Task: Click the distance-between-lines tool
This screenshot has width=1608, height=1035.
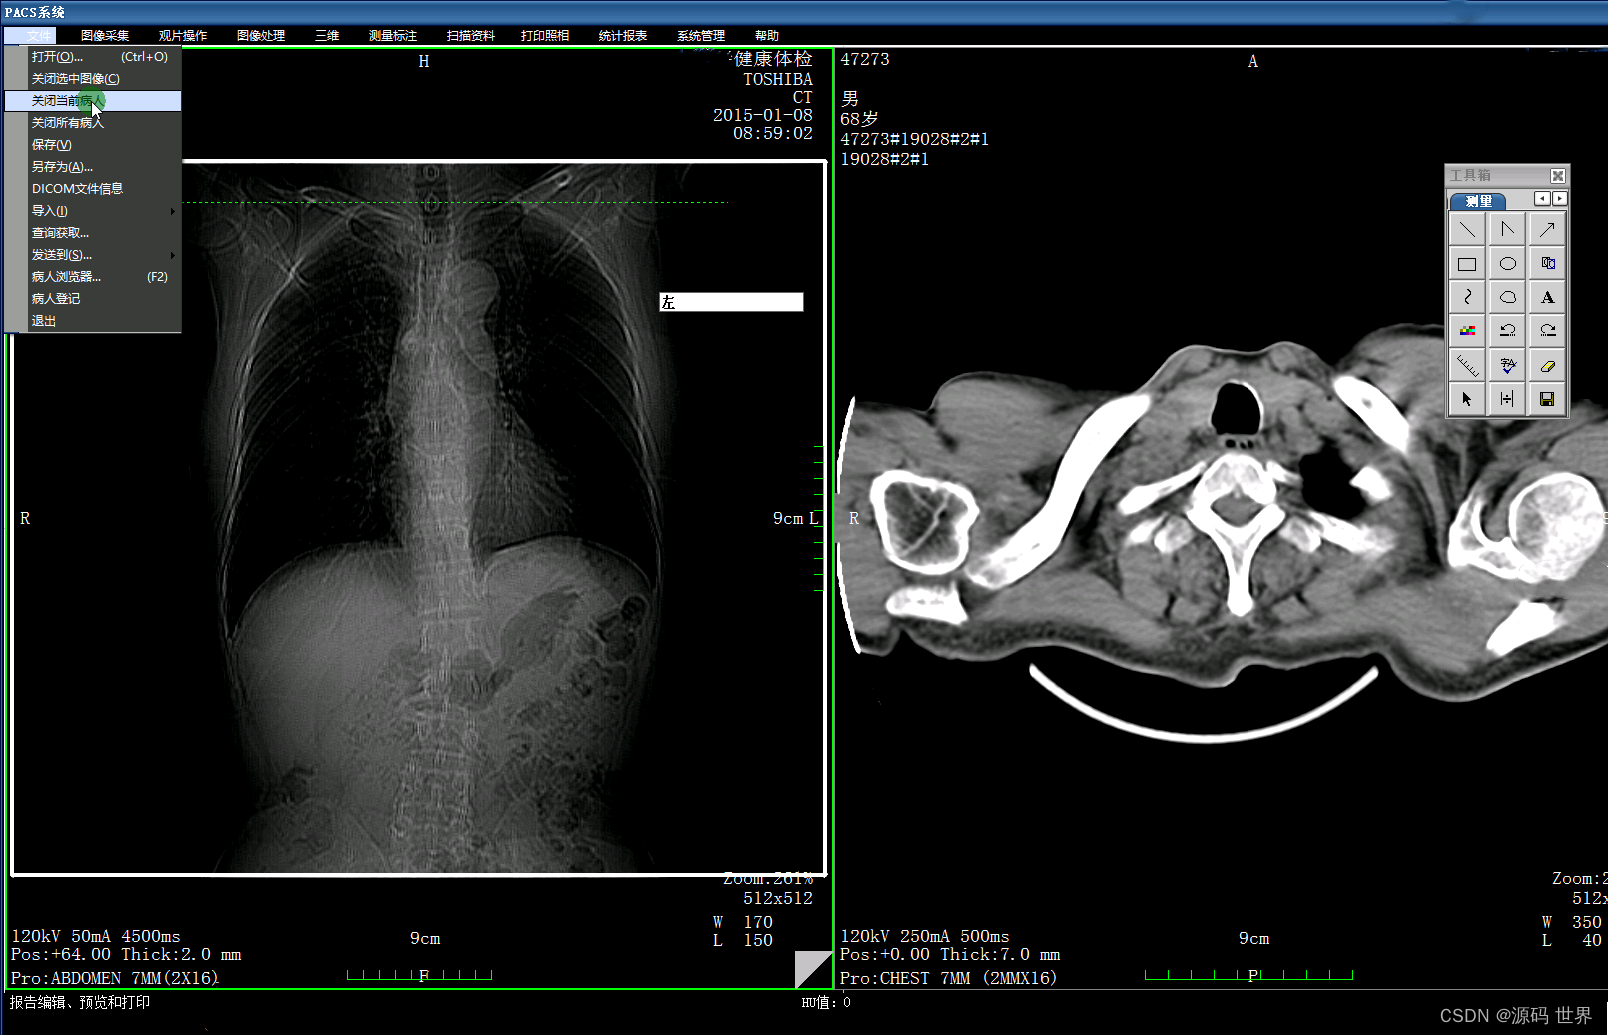Action: pos(1507,399)
